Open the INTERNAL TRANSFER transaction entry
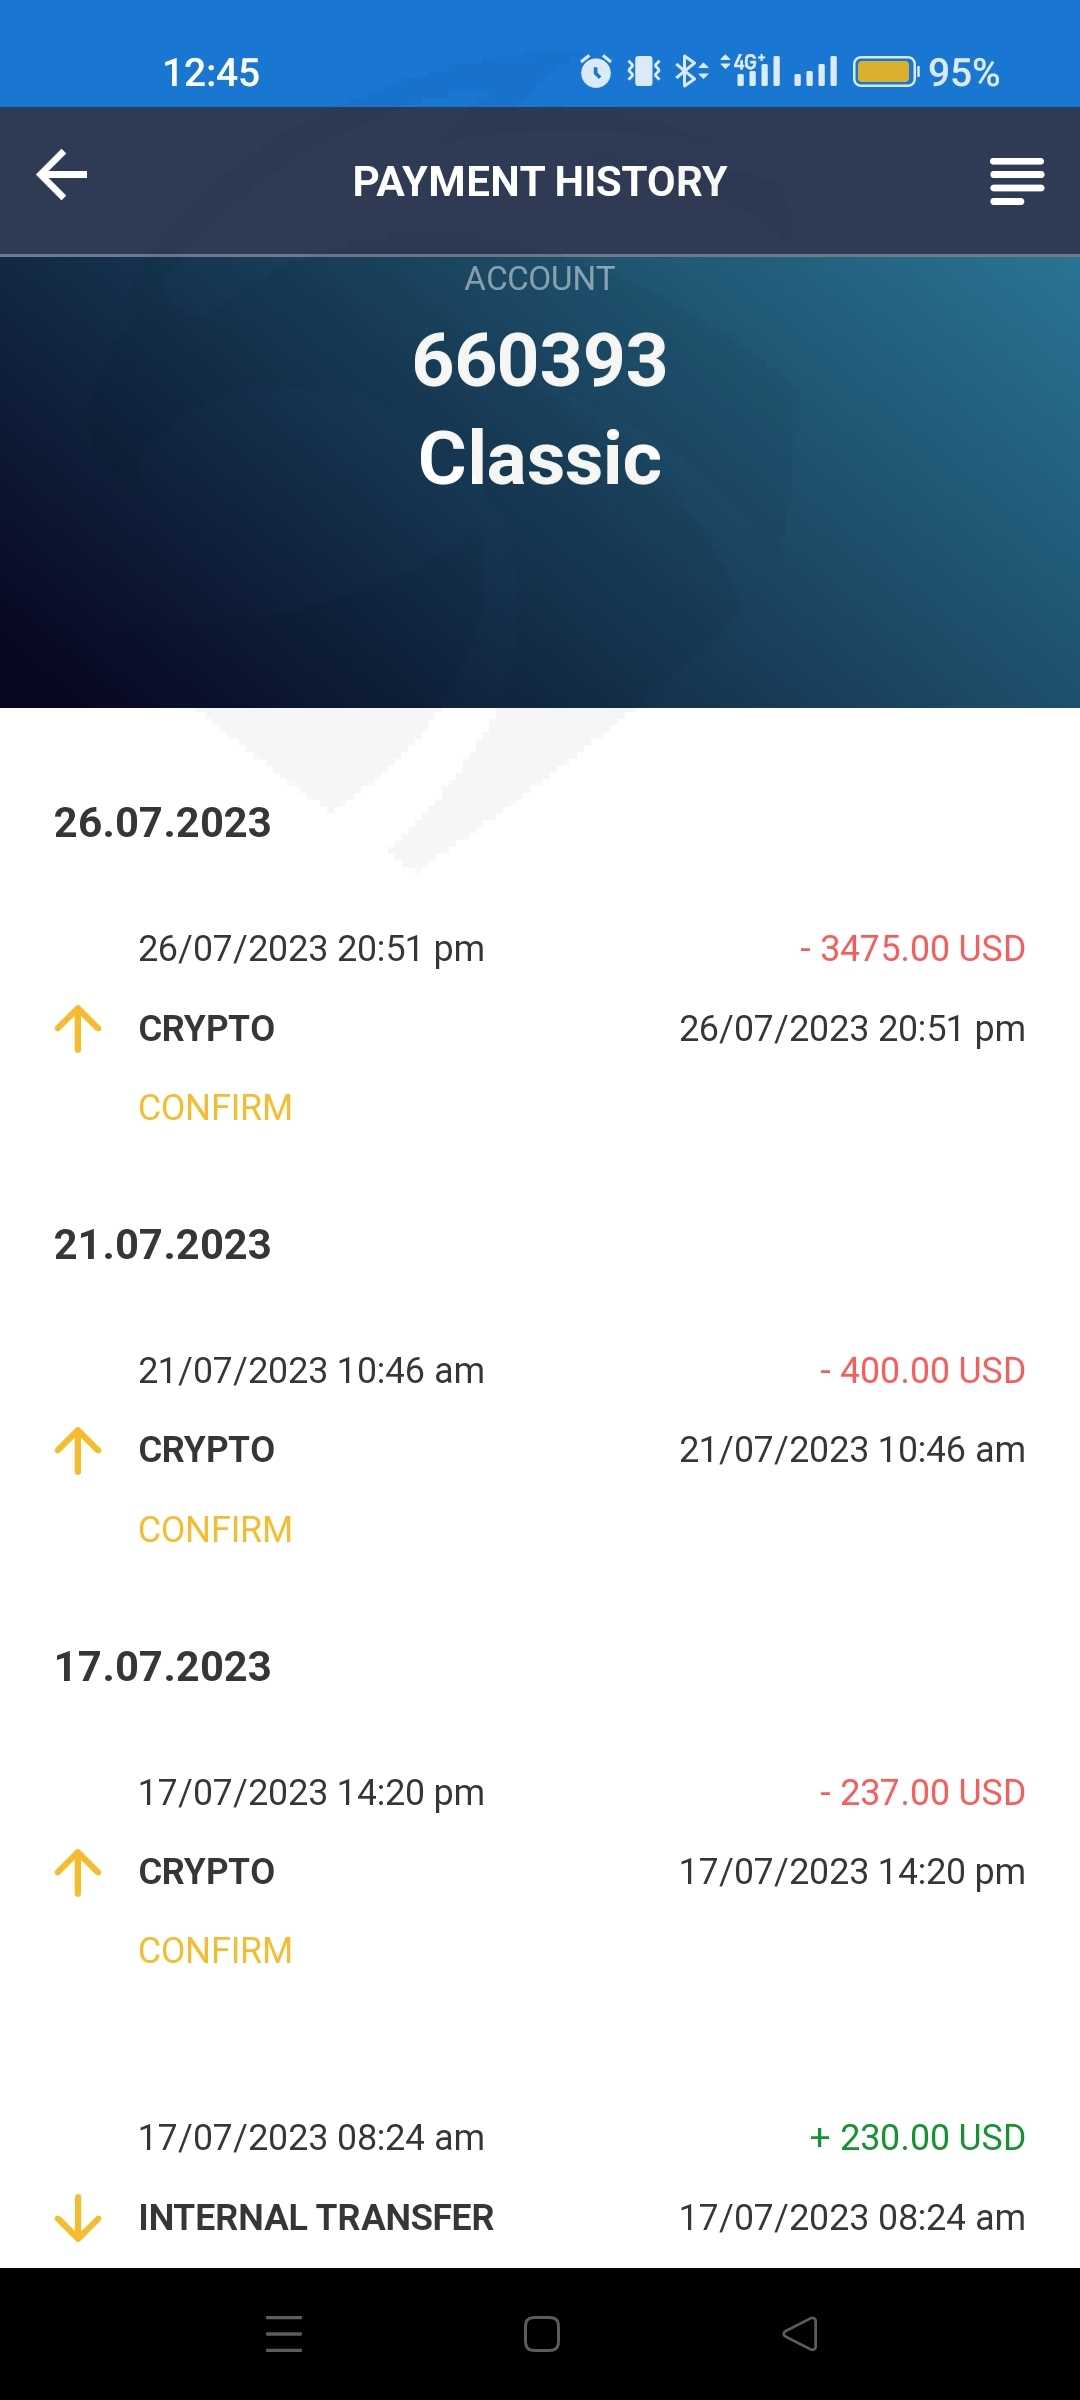This screenshot has height=2400, width=1080. coord(316,2218)
